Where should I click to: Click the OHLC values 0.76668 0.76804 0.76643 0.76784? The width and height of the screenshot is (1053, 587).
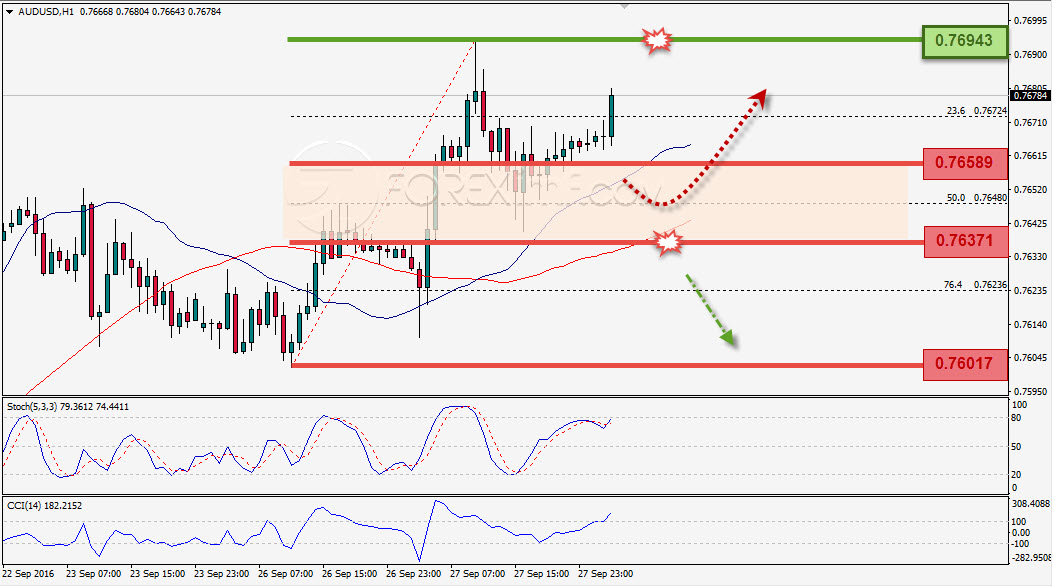coord(150,11)
